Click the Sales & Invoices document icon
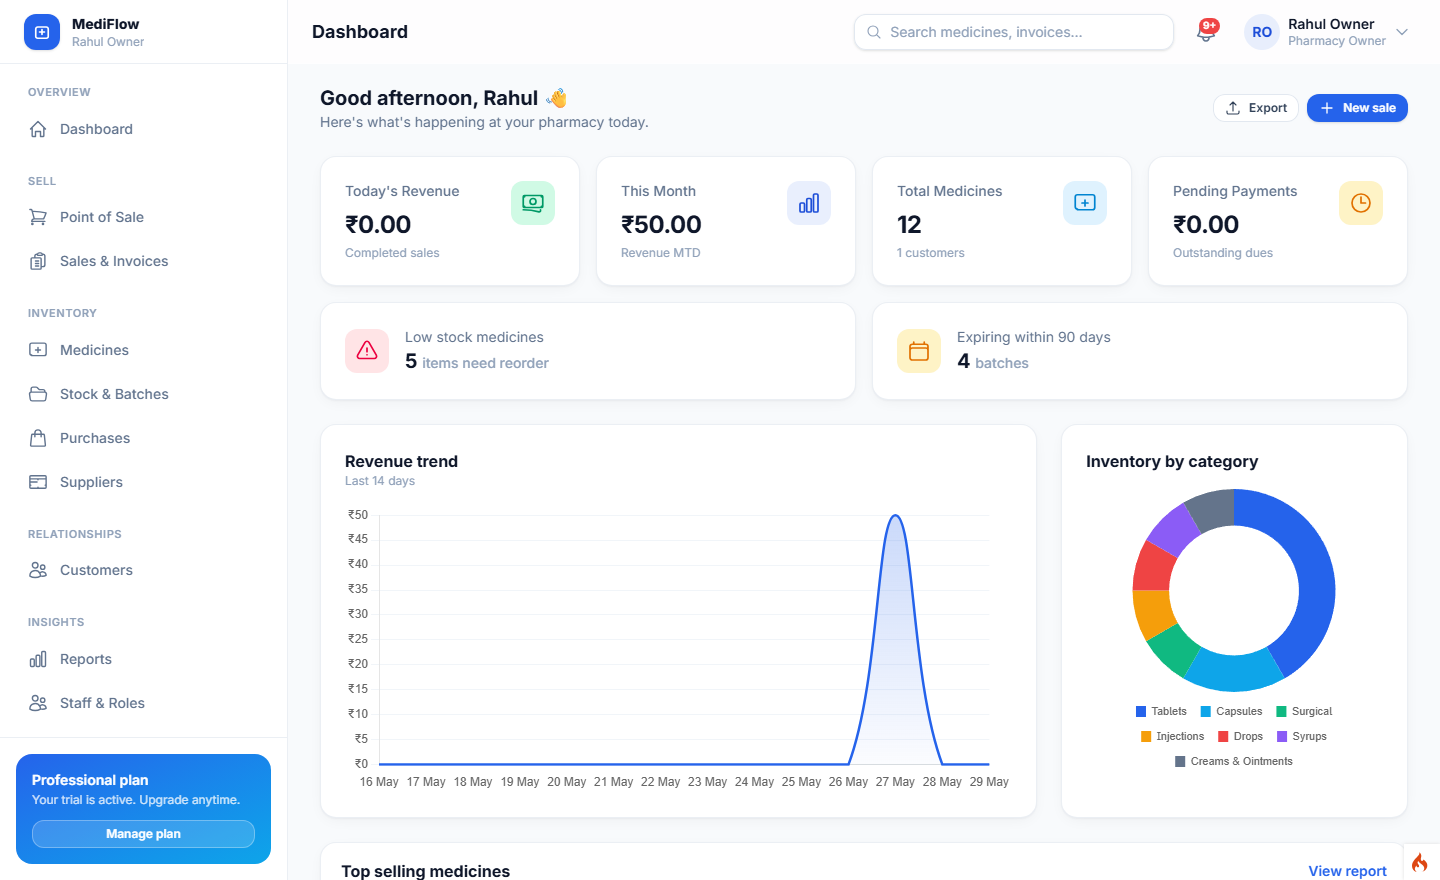Viewport: 1440px width, 880px height. [38, 261]
